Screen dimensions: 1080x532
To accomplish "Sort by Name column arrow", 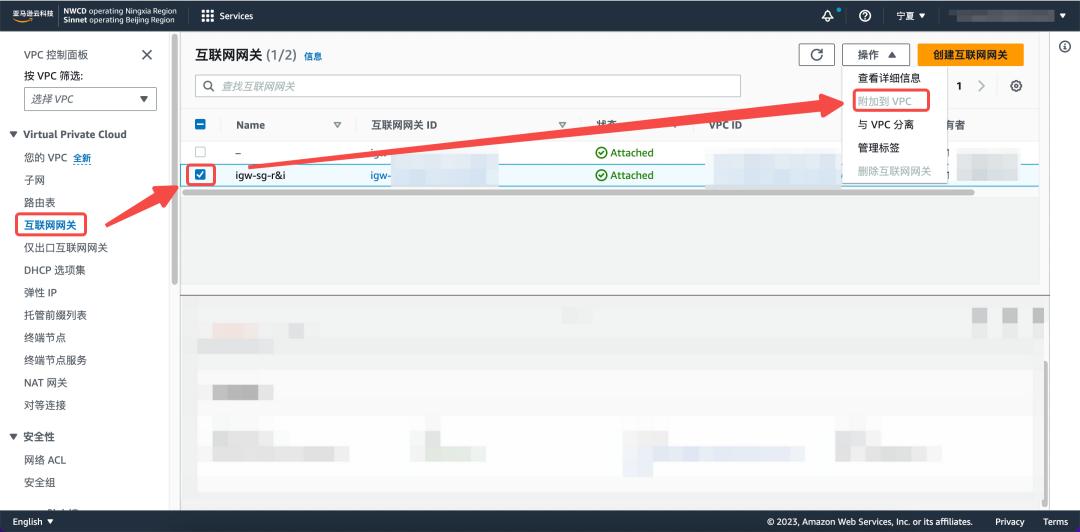I will pyautogui.click(x=338, y=125).
